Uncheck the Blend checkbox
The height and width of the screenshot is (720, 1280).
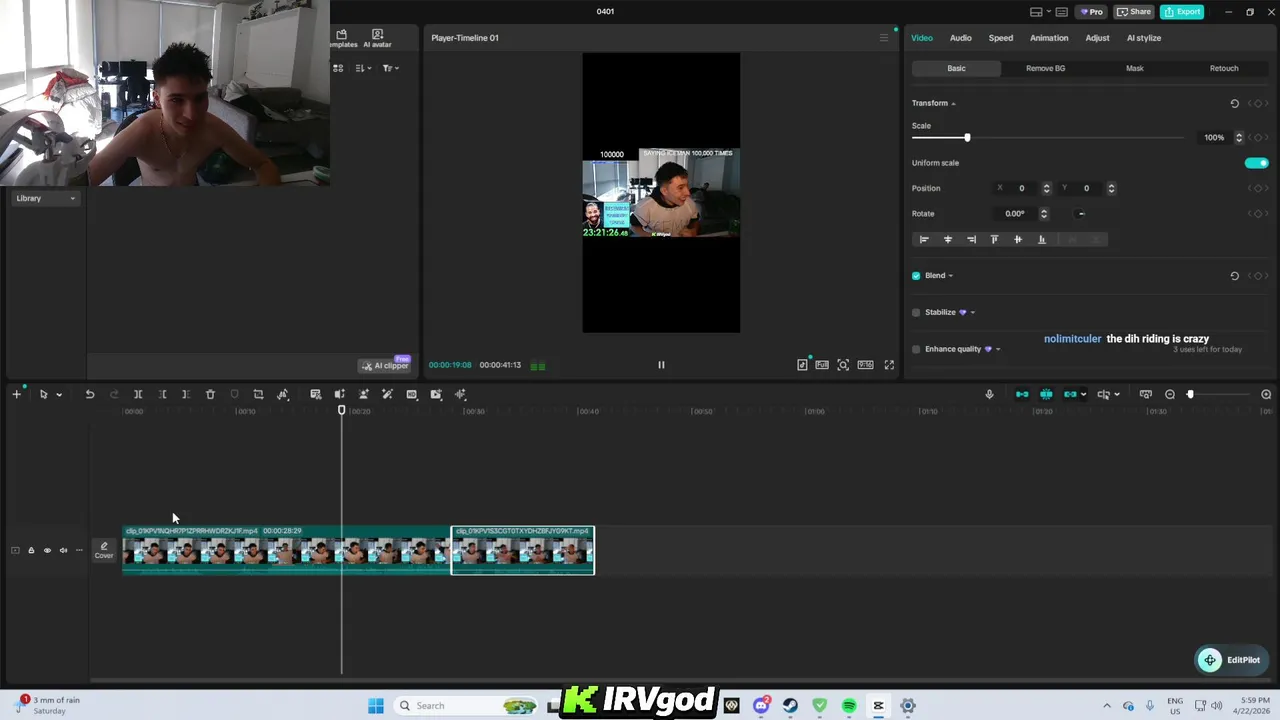[916, 276]
